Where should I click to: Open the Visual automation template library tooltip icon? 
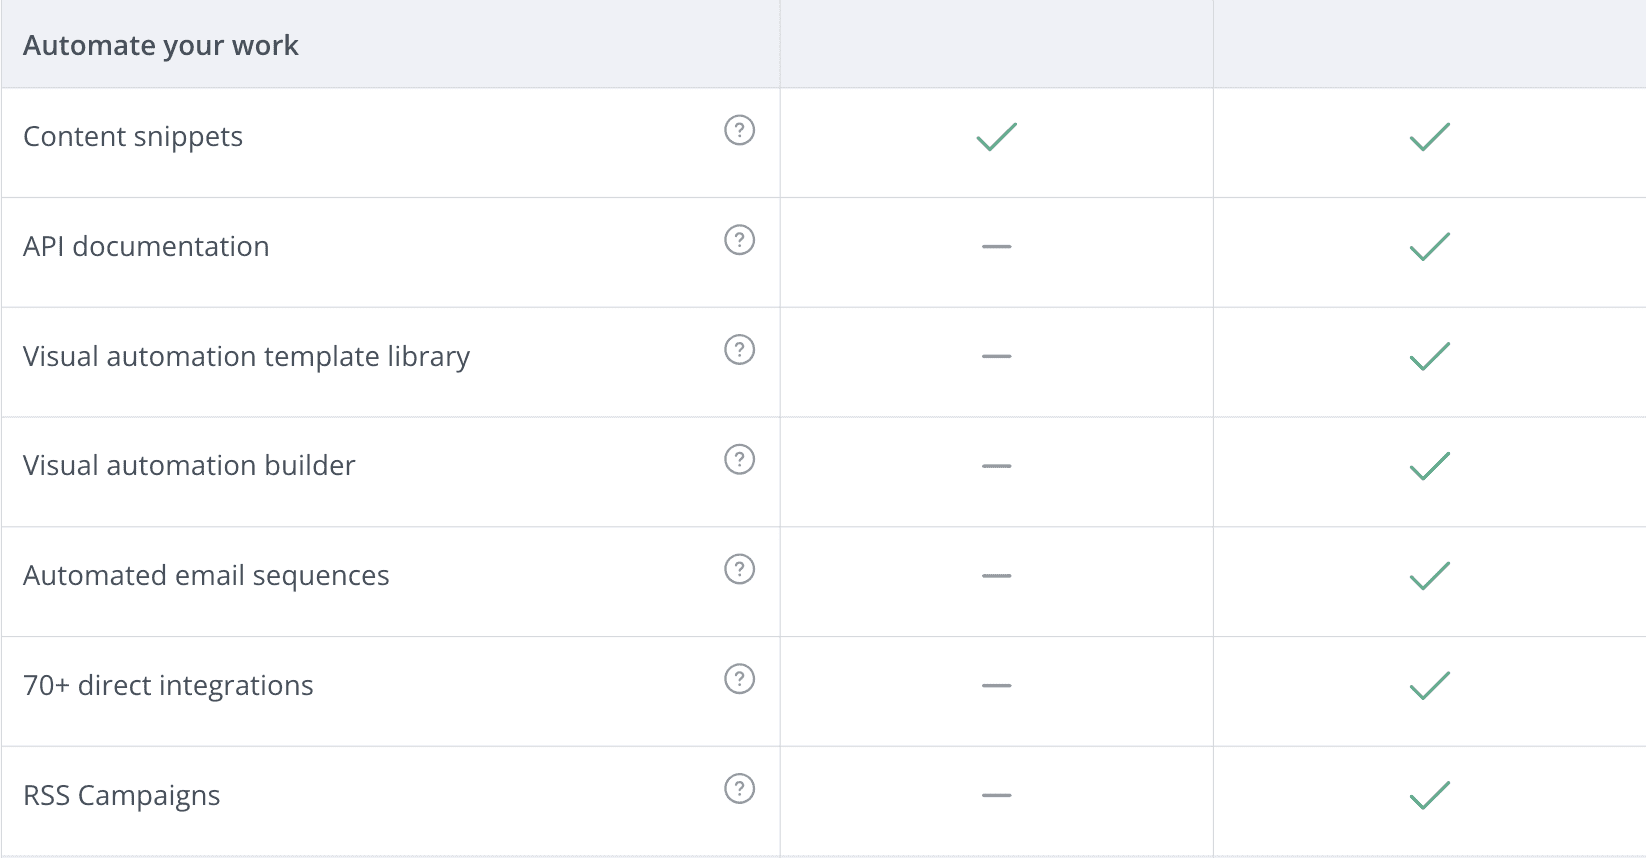tap(739, 350)
